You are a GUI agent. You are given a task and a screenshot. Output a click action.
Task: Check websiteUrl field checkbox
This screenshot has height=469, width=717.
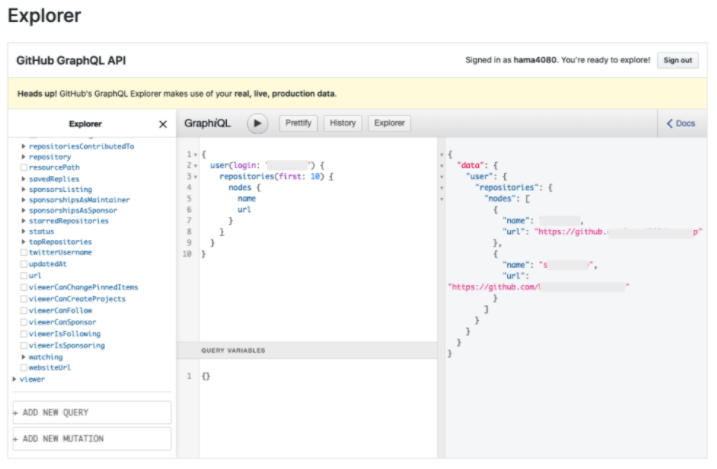(24, 368)
